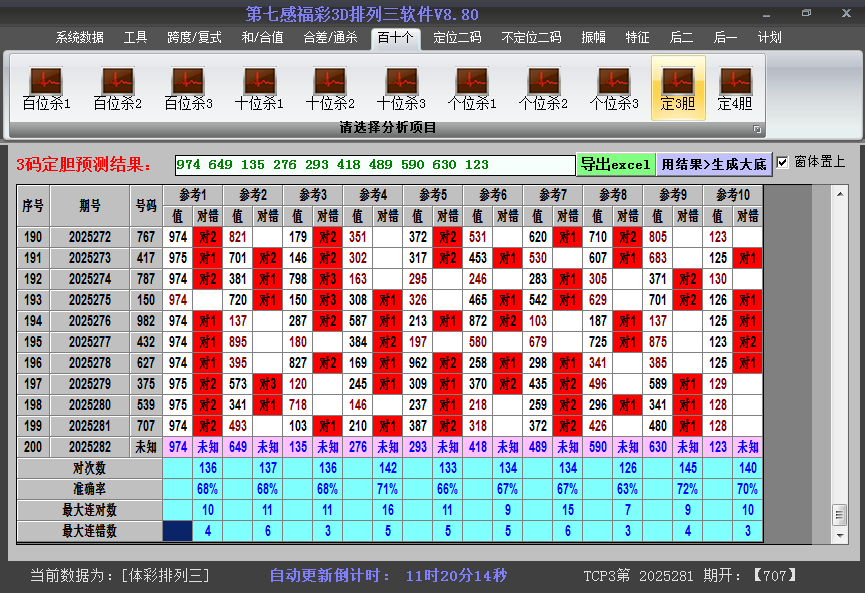Uncheck the 窗体置上 checkbox
Viewport: 865px width, 593px height.
point(783,162)
